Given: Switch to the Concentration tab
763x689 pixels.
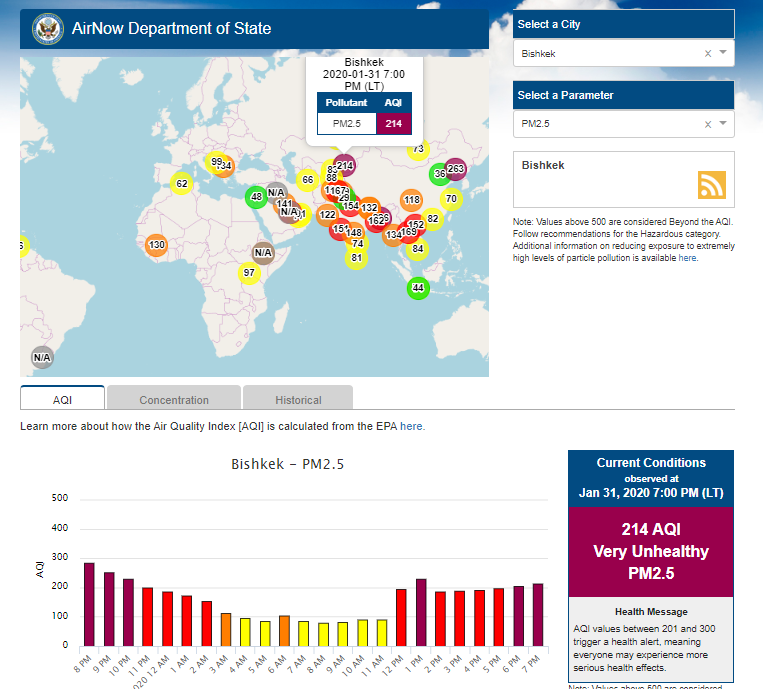Looking at the screenshot, I should pos(174,400).
